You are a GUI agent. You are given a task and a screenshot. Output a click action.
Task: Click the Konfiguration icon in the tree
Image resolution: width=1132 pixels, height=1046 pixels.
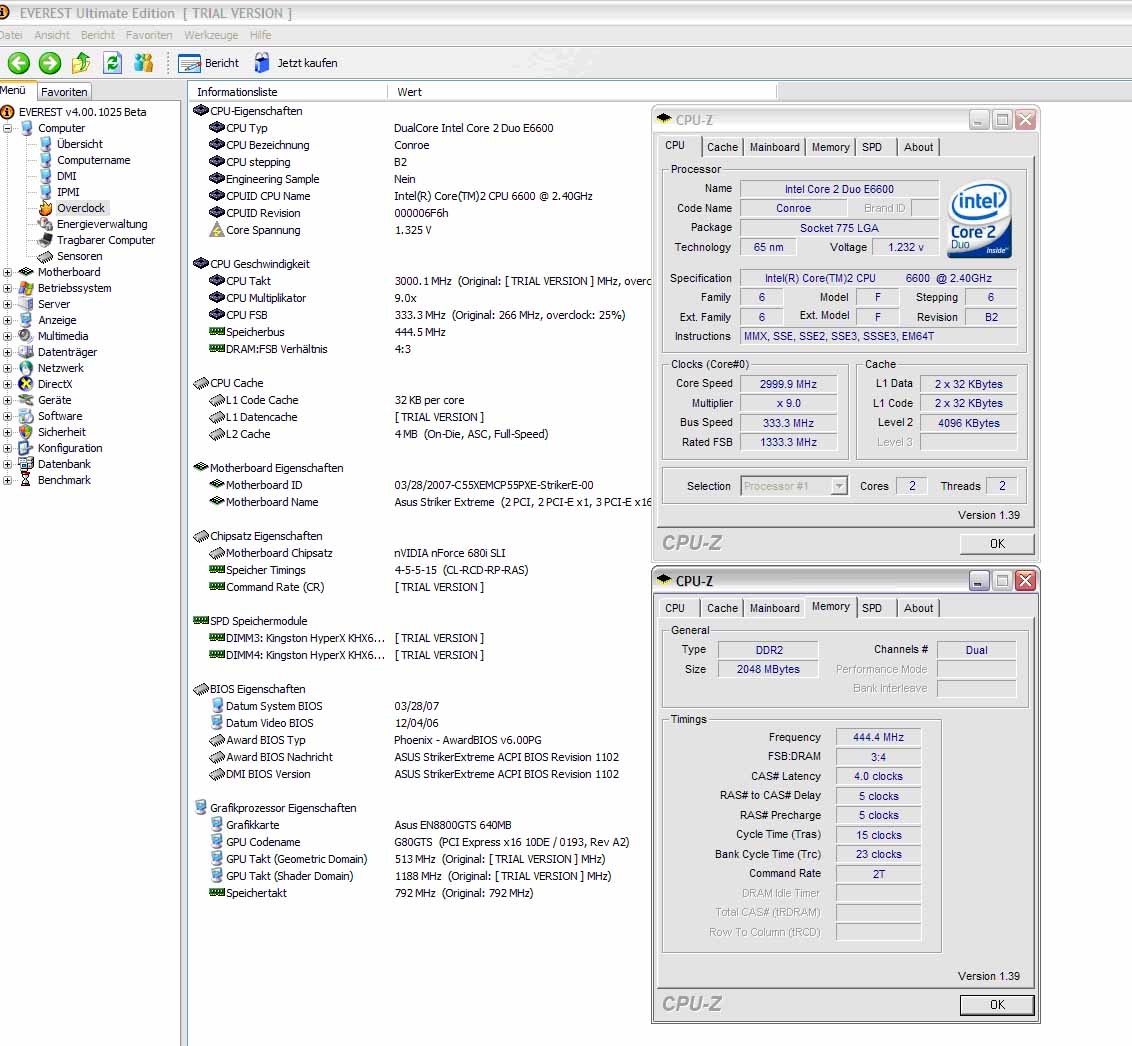click(26, 448)
